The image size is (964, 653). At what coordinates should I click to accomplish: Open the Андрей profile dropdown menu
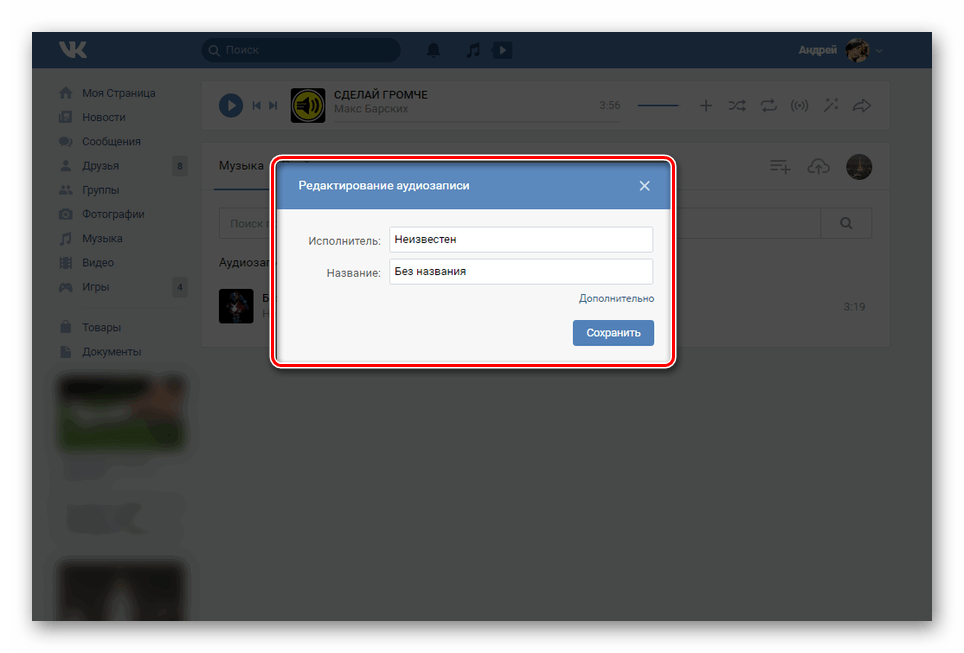pyautogui.click(x=840, y=50)
